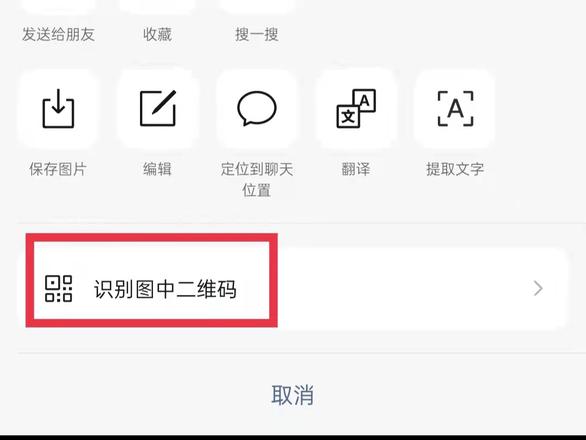Viewport: 586px width, 440px height.
Task: Tap the save image download icon
Action: [x=58, y=108]
